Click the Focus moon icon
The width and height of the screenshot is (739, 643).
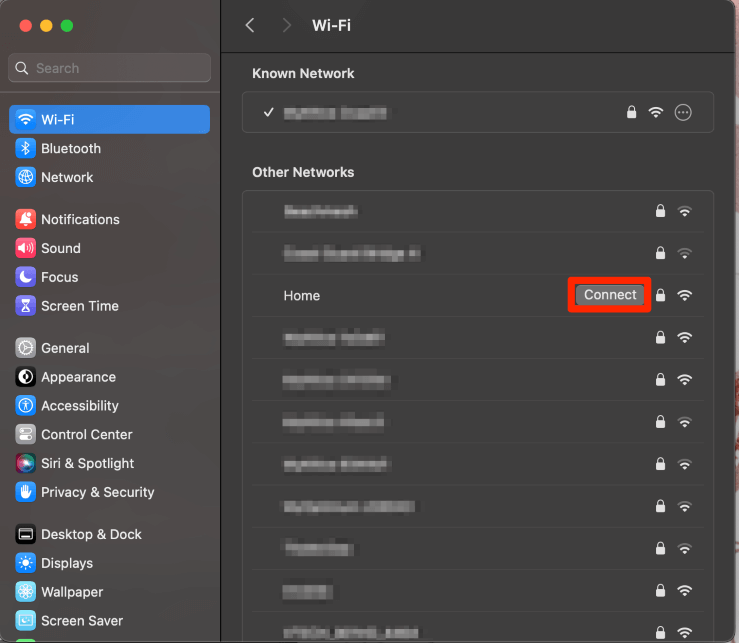point(25,277)
